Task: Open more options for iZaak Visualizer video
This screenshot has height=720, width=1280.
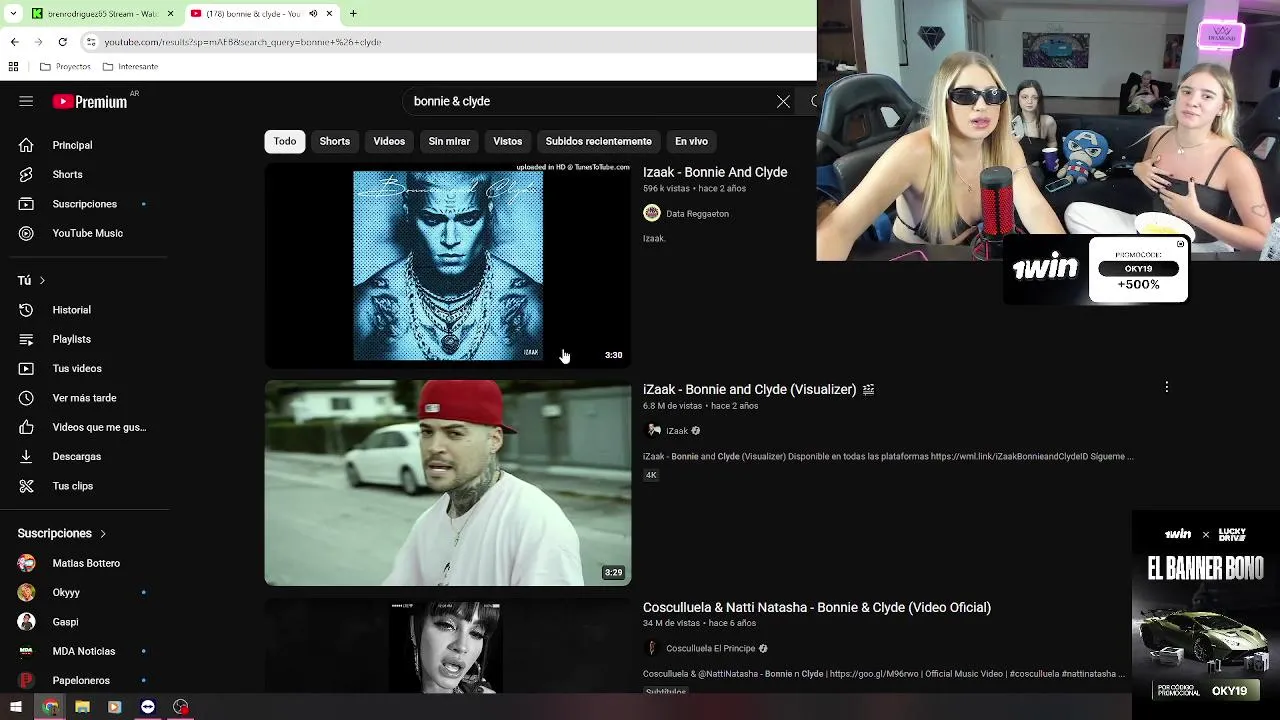Action: 1166,387
